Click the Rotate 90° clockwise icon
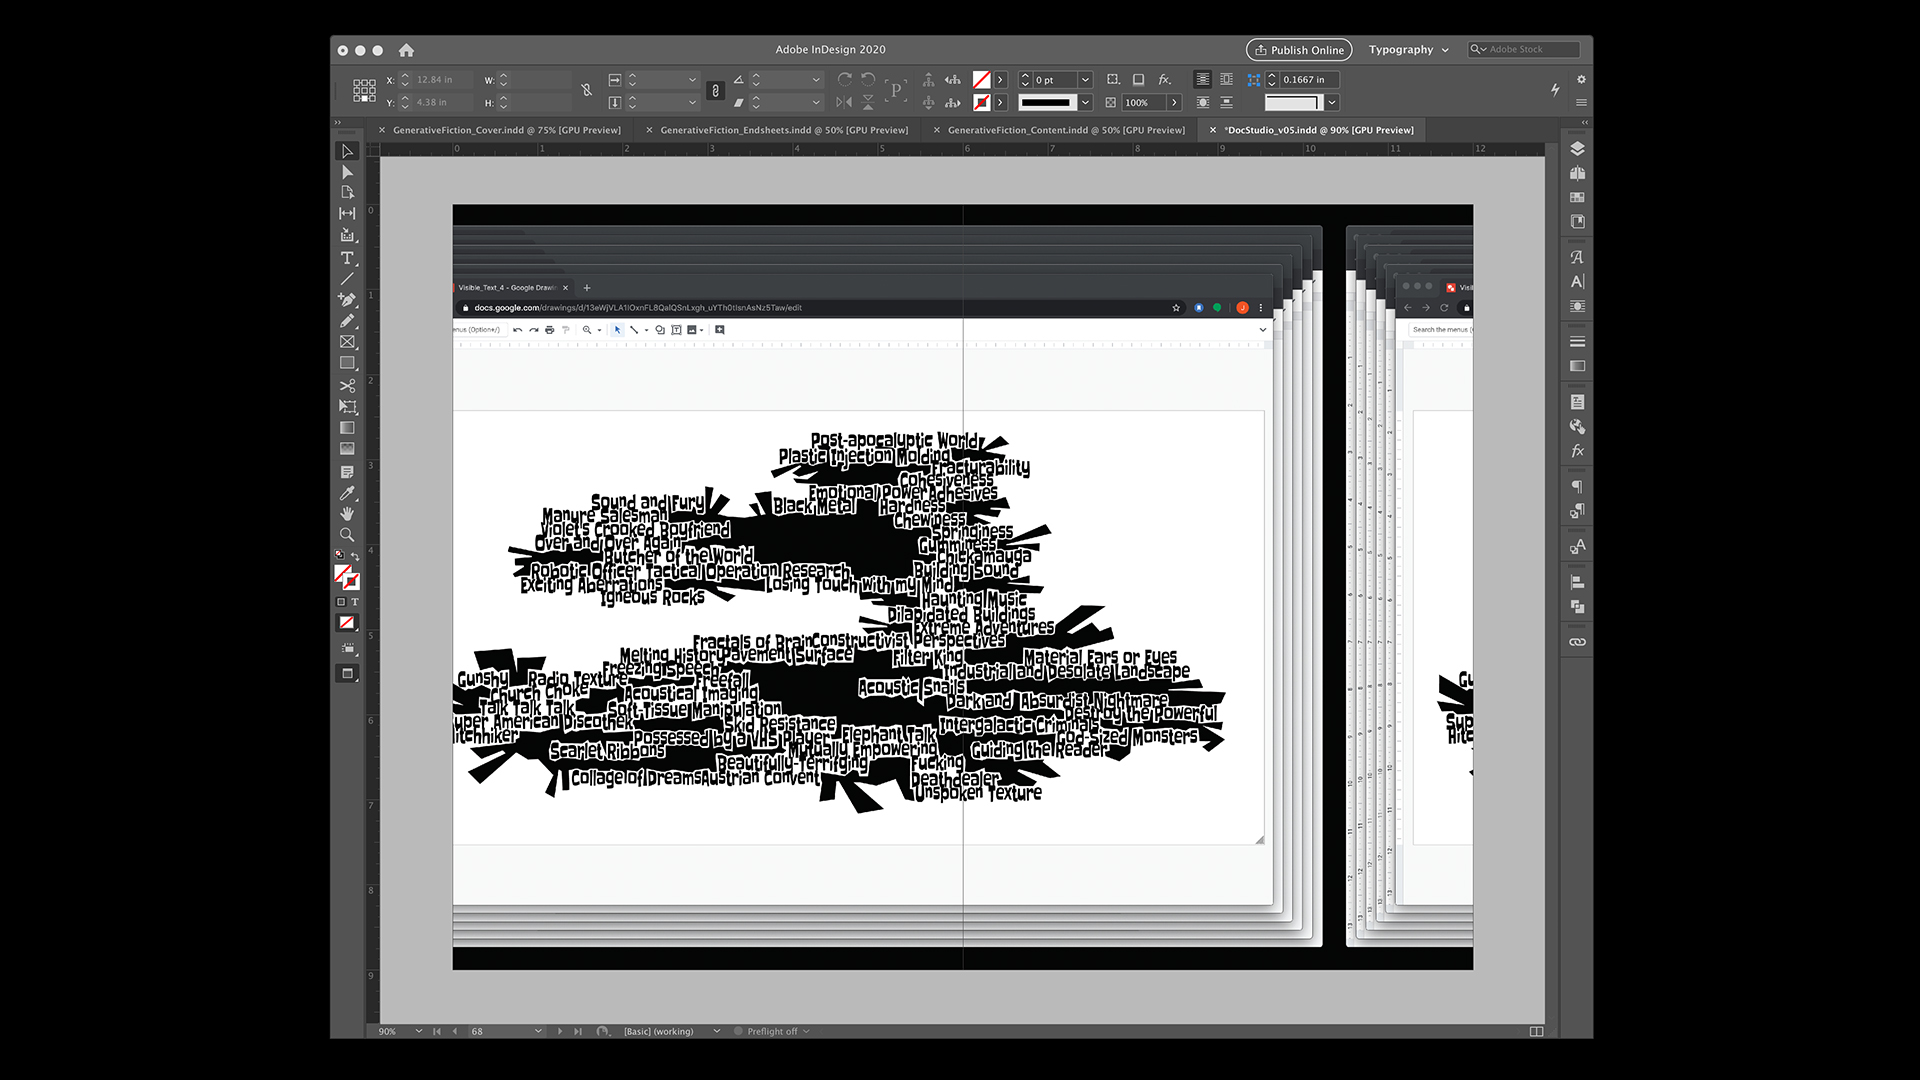Viewport: 1920px width, 1080px height. [845, 79]
